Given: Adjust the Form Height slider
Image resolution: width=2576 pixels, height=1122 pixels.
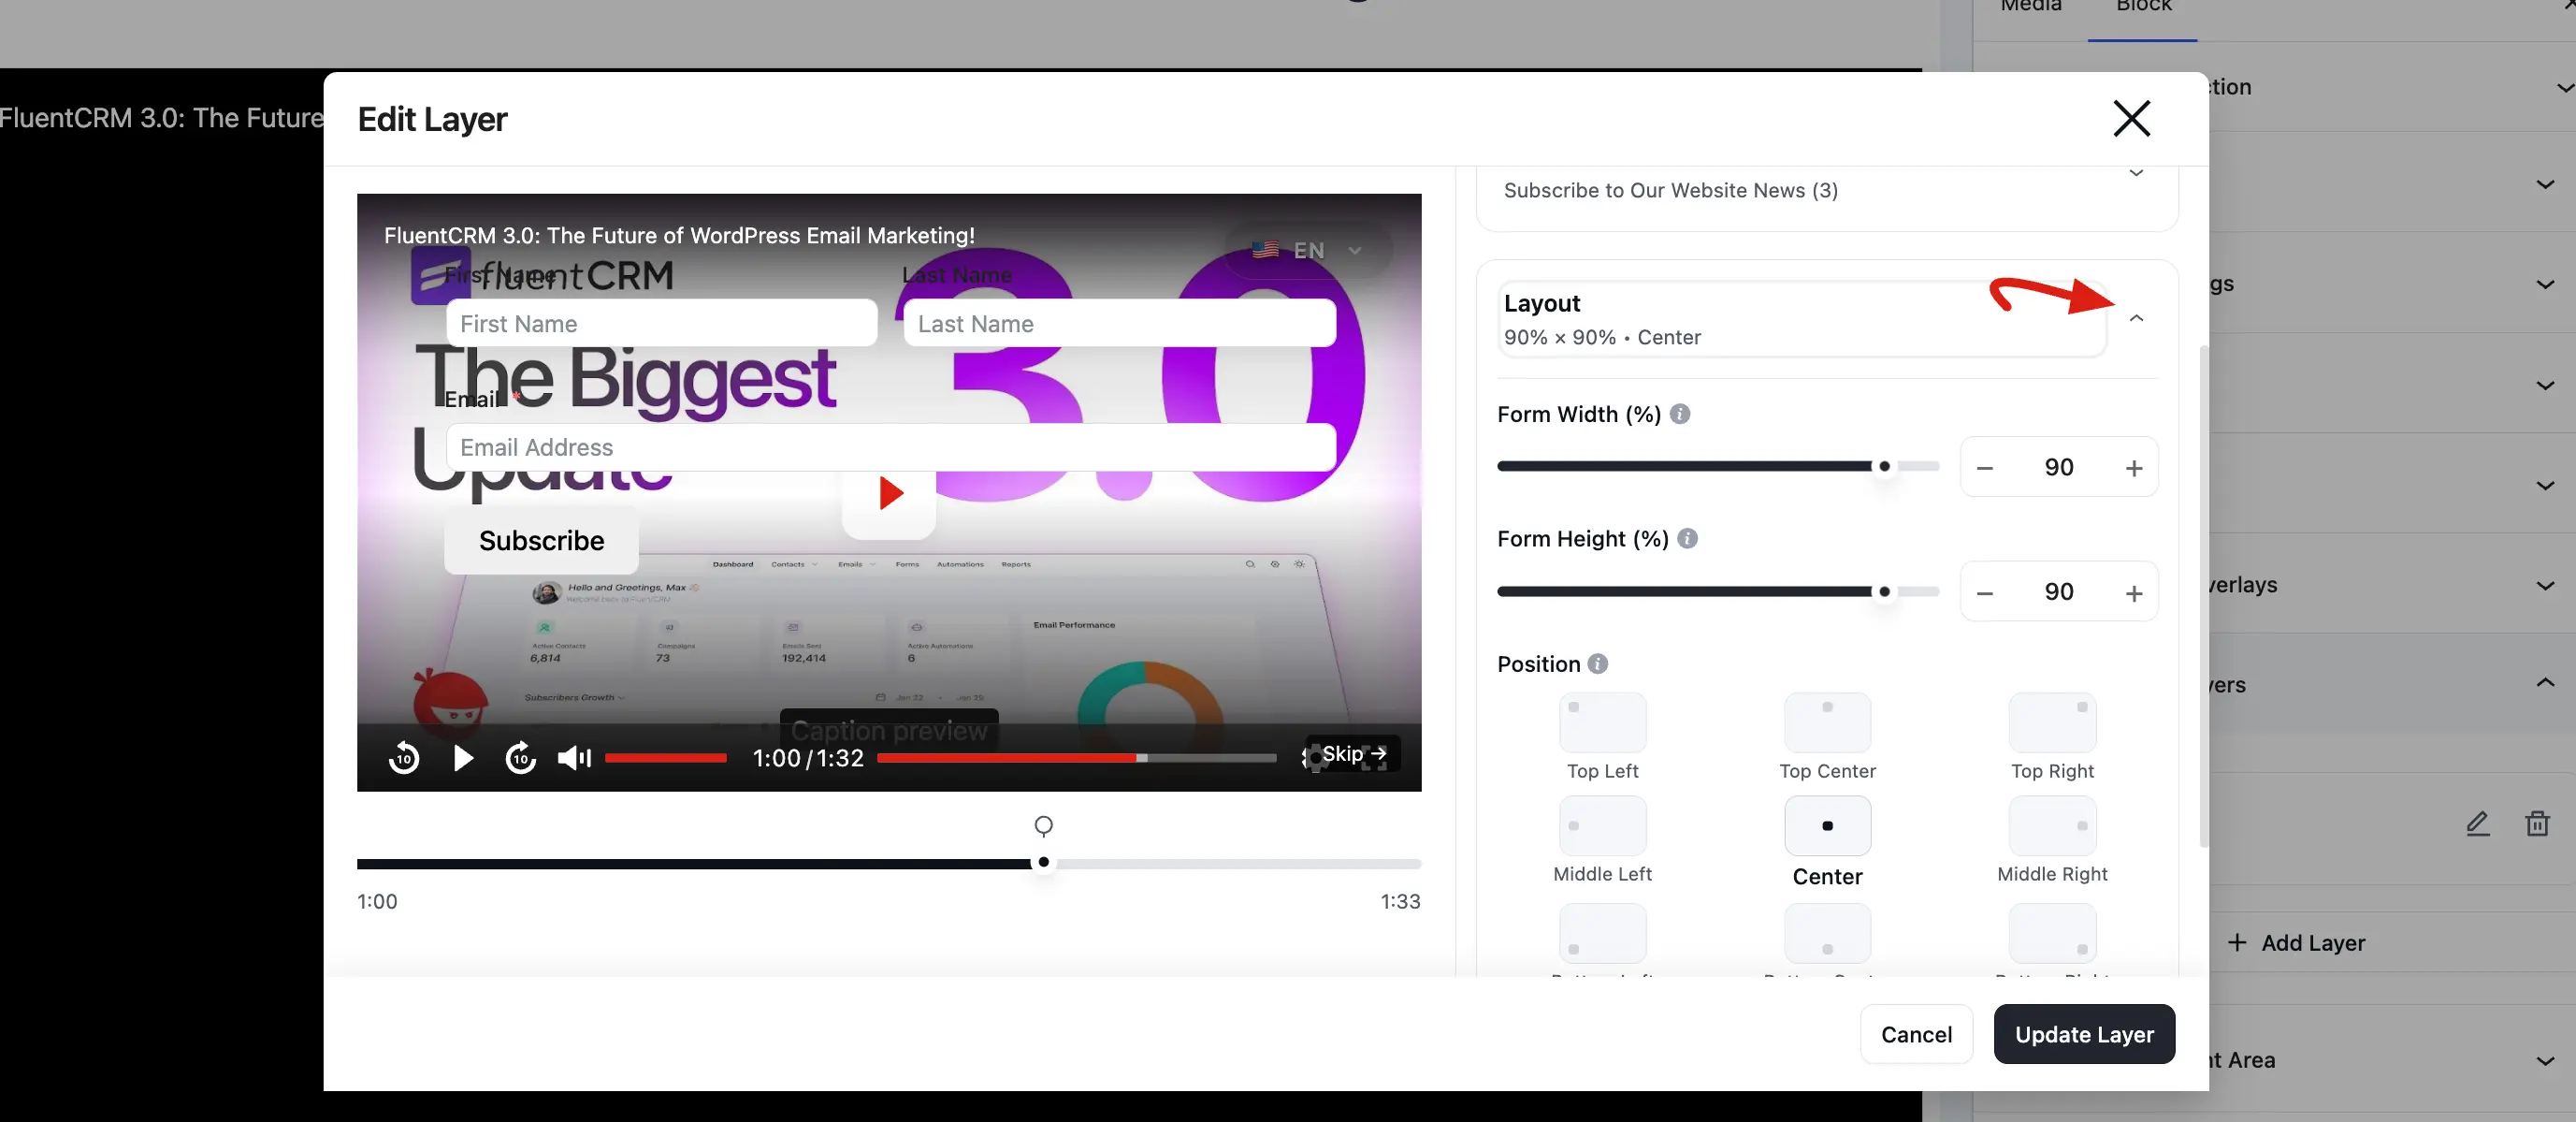Looking at the screenshot, I should [x=1718, y=592].
